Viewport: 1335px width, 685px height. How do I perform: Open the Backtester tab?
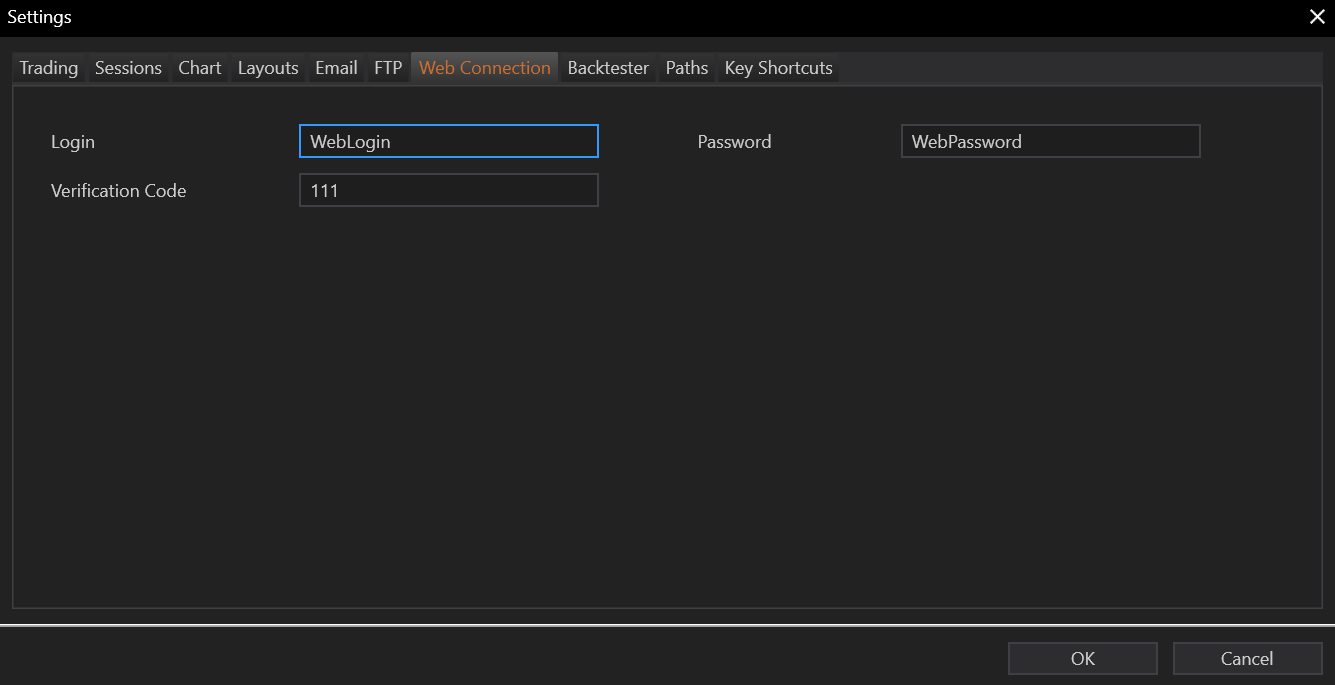point(608,68)
